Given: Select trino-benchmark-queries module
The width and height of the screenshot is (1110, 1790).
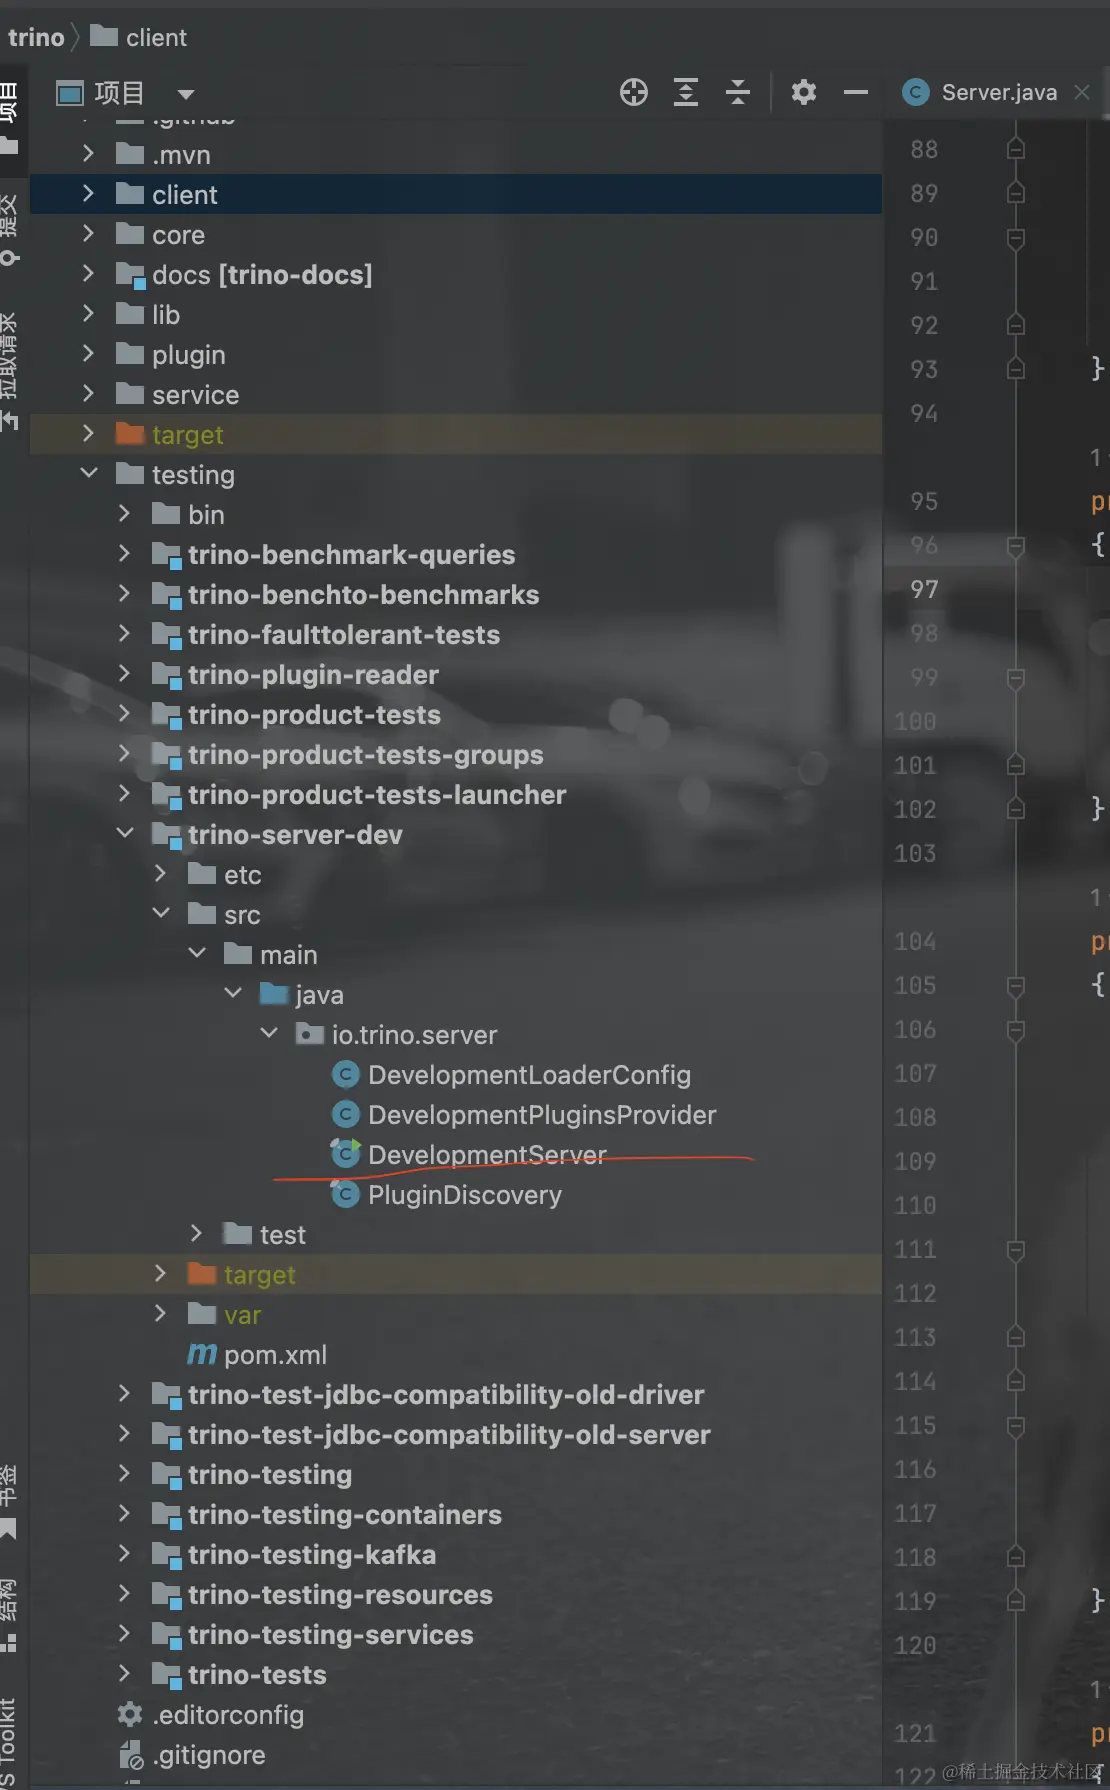Looking at the screenshot, I should point(351,555).
